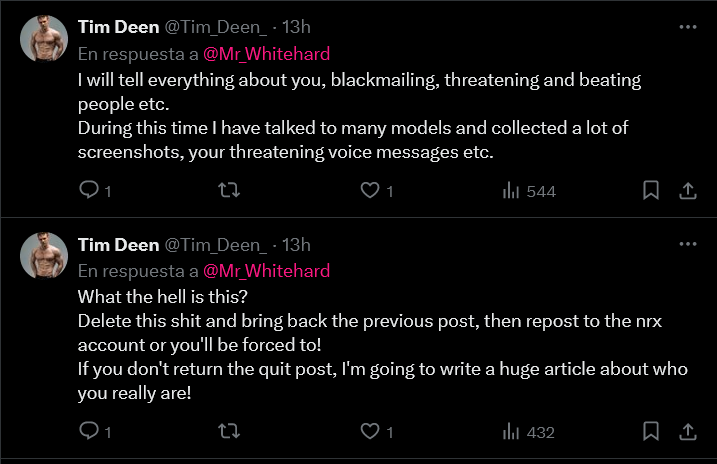
Task: Open more options for first tweet
Action: [687, 27]
